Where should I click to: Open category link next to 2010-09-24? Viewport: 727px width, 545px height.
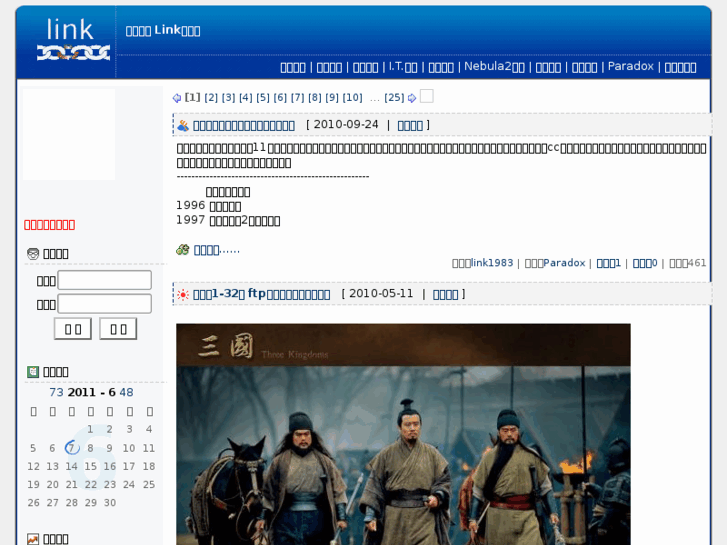point(410,125)
